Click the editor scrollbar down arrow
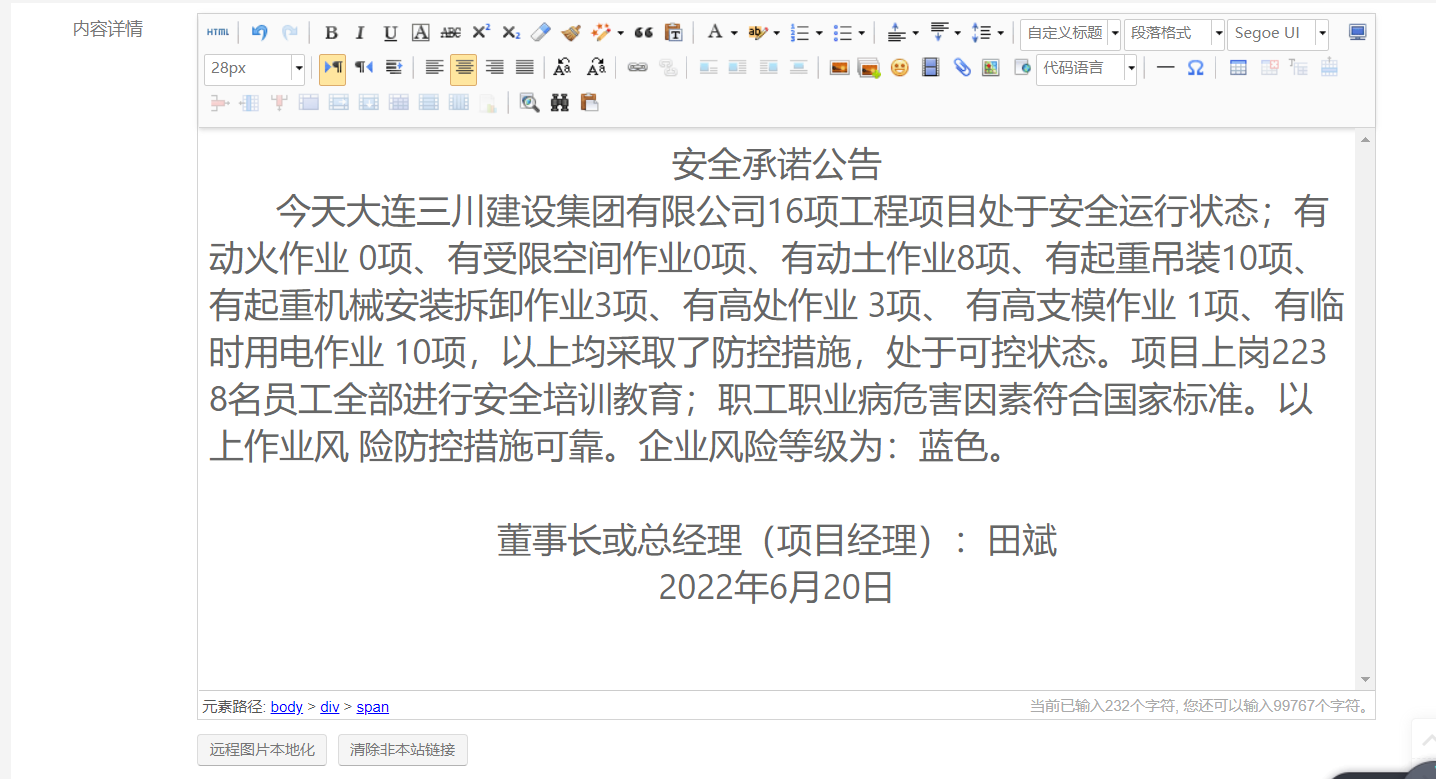The width and height of the screenshot is (1436, 779). pyautogui.click(x=1365, y=680)
